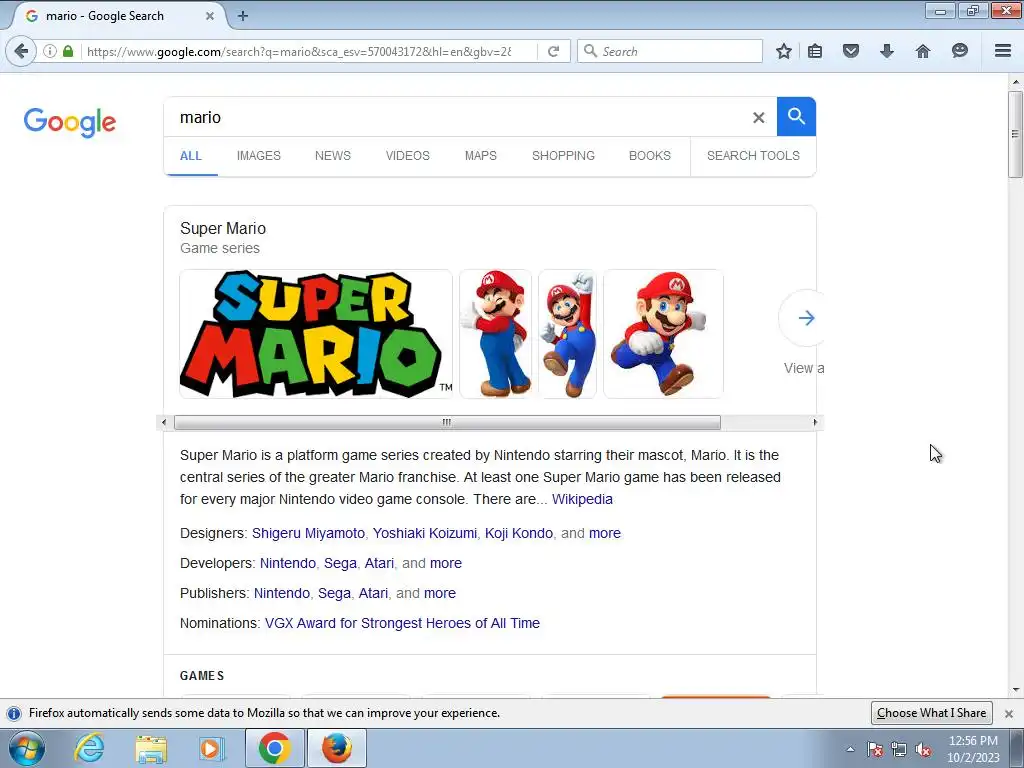
Task: Select the ALL search tab
Action: point(191,155)
